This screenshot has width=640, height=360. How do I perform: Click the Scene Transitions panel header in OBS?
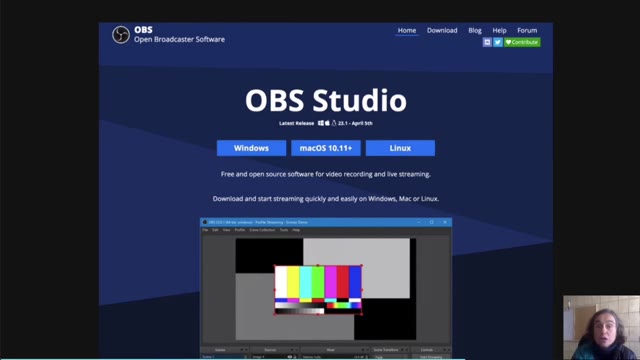(x=386, y=350)
